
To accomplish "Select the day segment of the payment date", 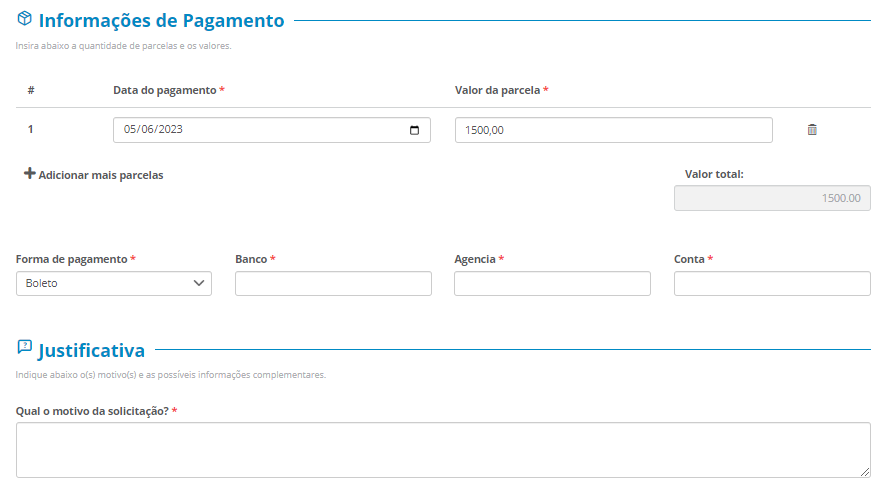I will 130,130.
